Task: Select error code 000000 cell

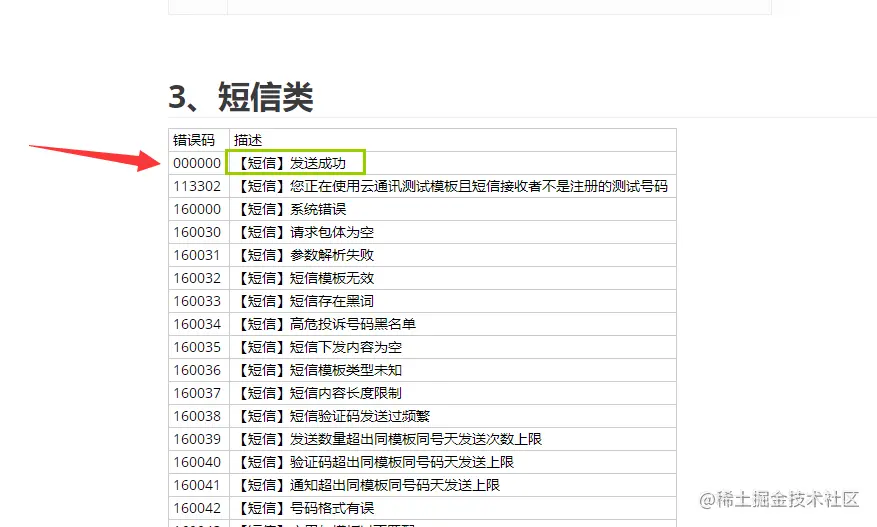Action: [x=197, y=163]
